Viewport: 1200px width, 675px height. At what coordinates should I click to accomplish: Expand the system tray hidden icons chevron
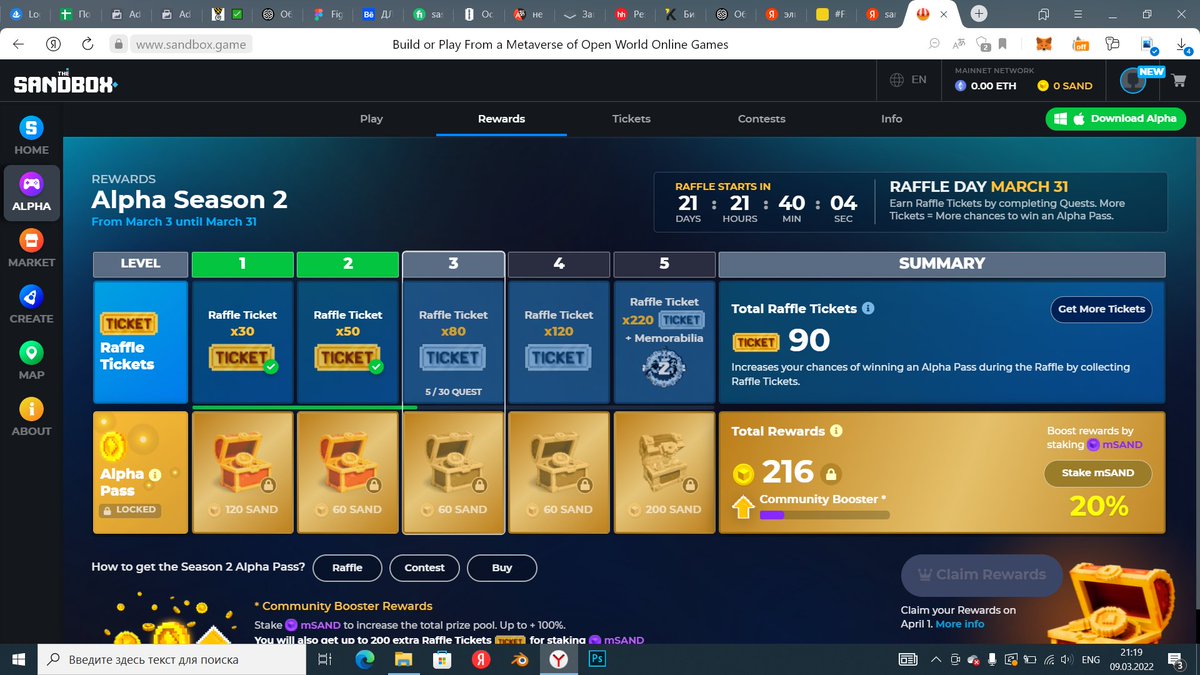(x=936, y=659)
